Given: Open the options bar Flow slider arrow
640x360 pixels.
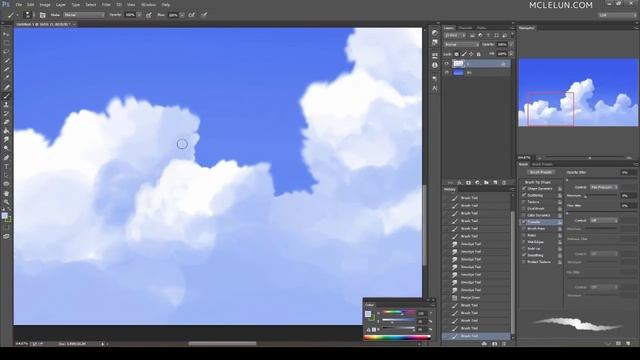Looking at the screenshot, I should coord(182,15).
